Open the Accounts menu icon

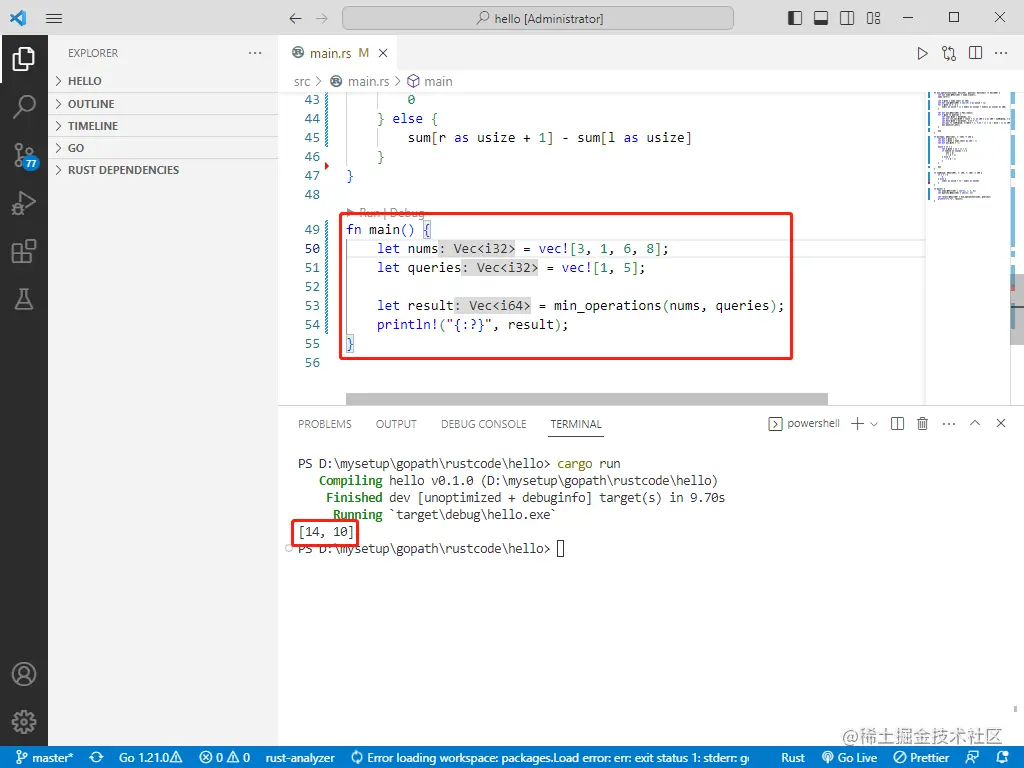(24, 674)
